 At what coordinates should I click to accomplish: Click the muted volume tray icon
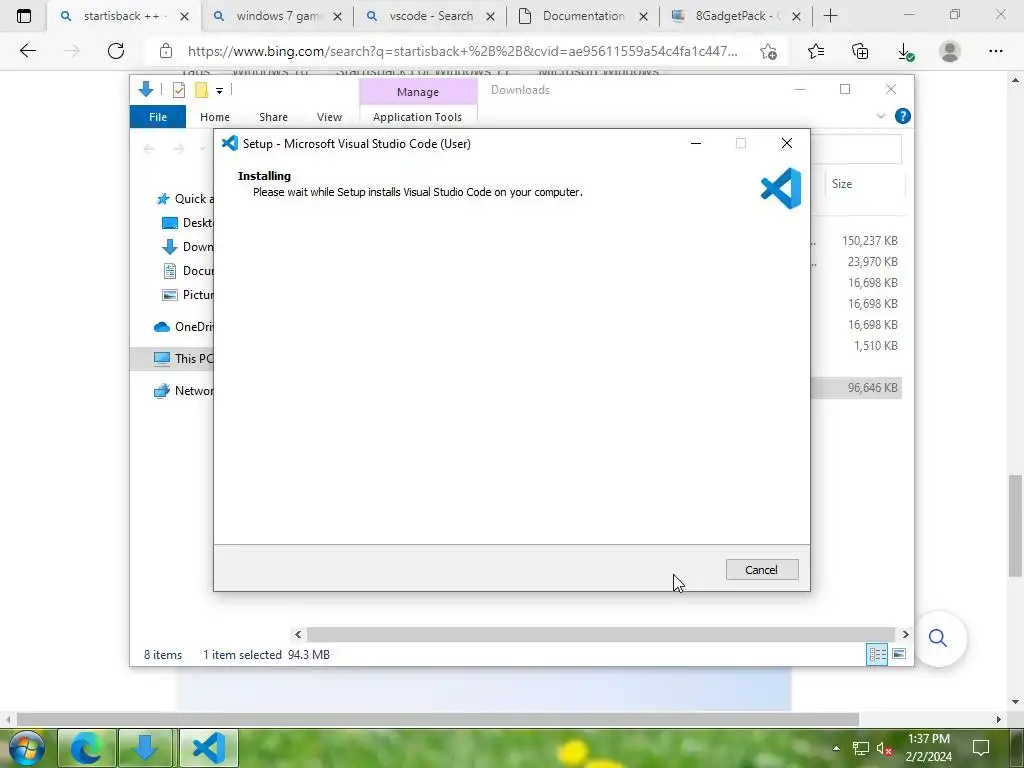click(x=884, y=749)
